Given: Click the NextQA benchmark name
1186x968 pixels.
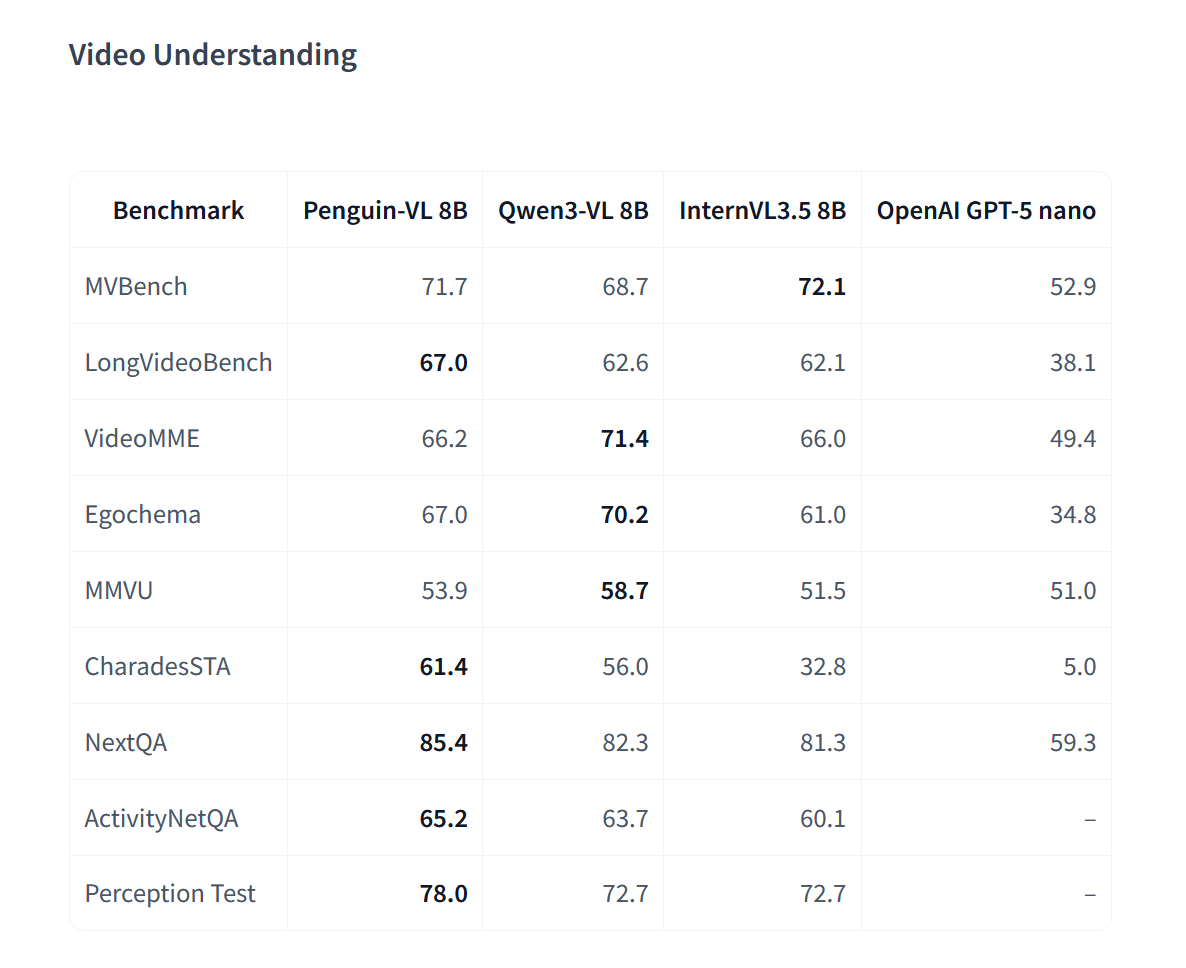Looking at the screenshot, I should (x=126, y=743).
